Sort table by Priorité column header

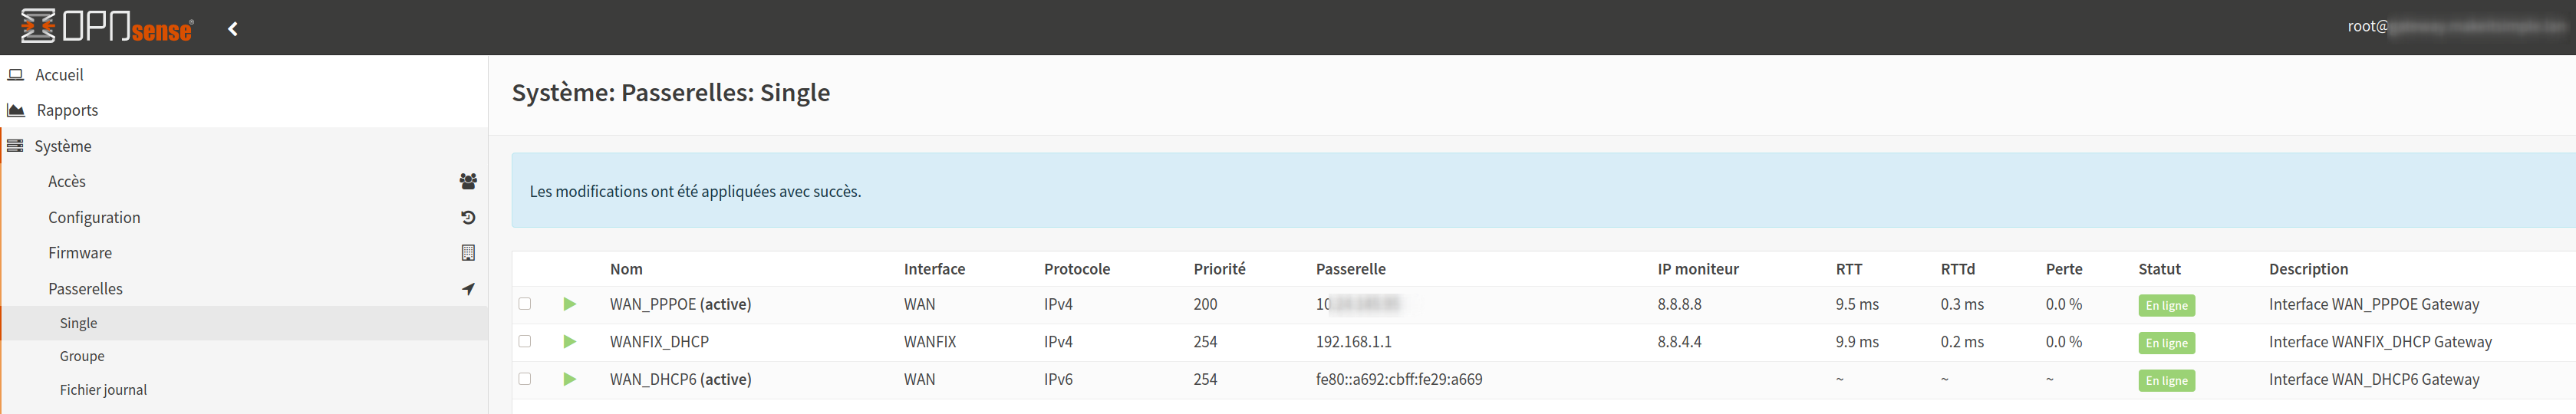1219,269
